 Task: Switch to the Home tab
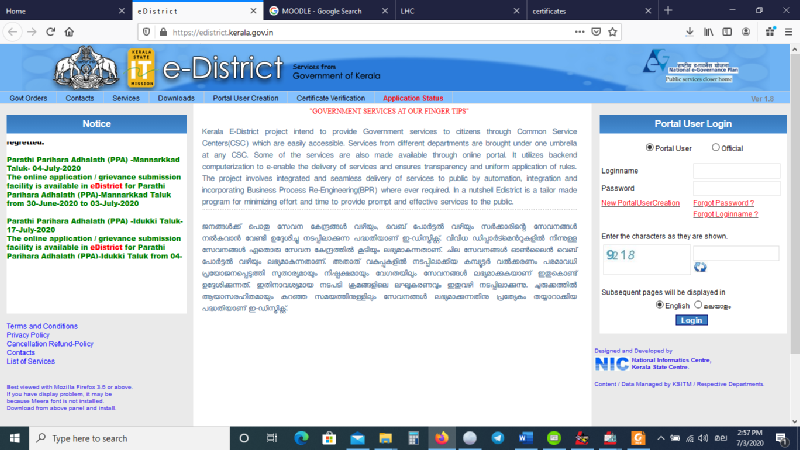66,10
